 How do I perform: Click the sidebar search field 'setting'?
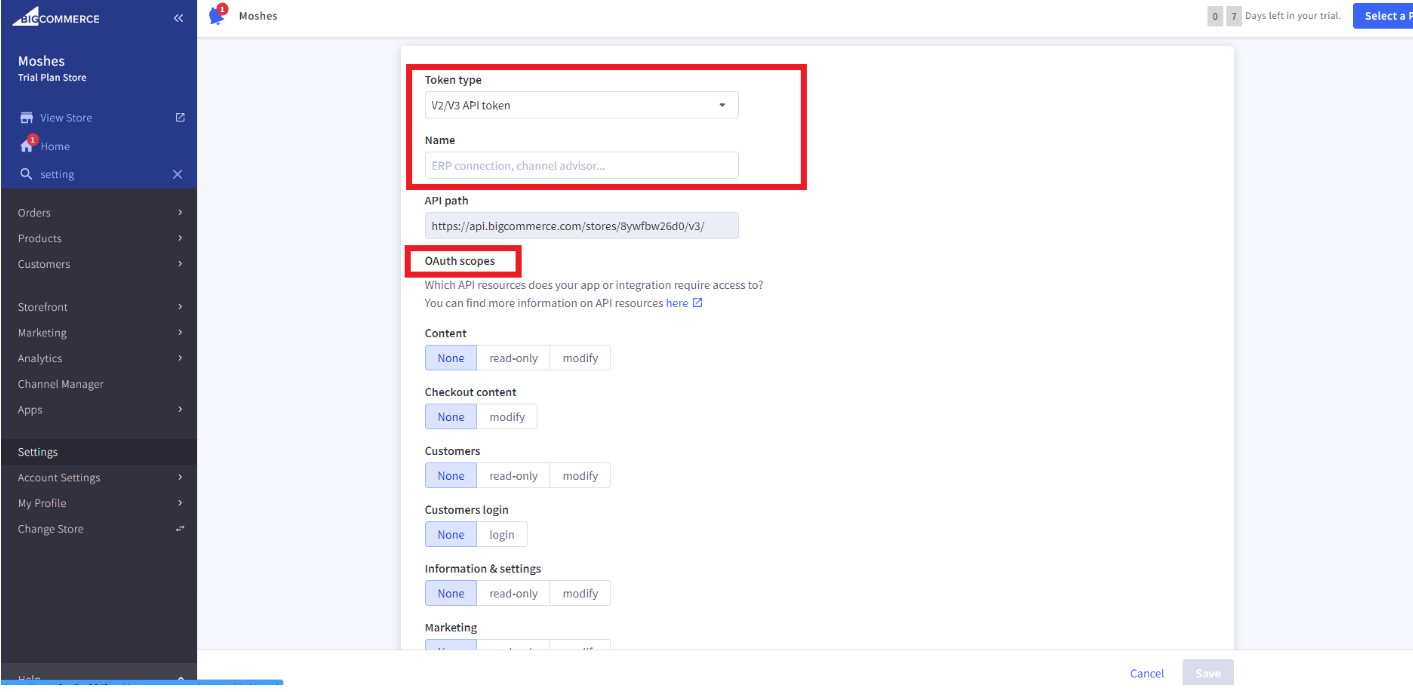tap(100, 174)
